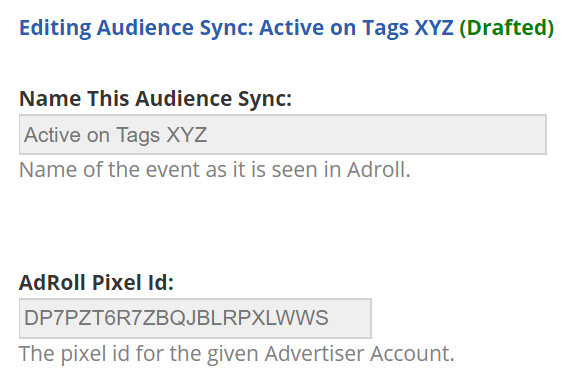Click the empty right area of the name field

376,134
